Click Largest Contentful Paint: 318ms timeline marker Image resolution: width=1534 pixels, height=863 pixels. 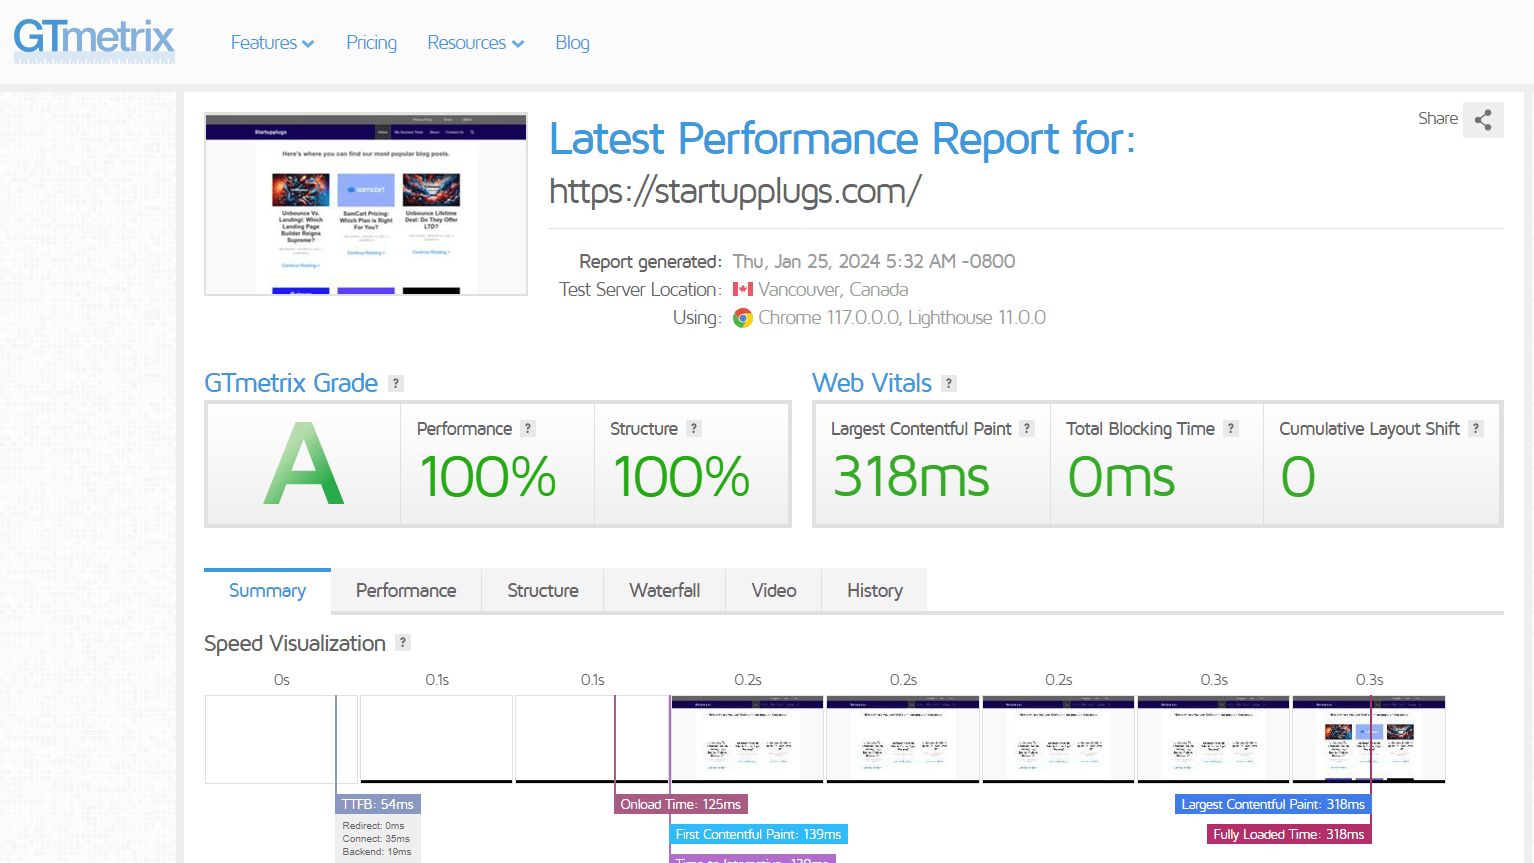point(1273,804)
